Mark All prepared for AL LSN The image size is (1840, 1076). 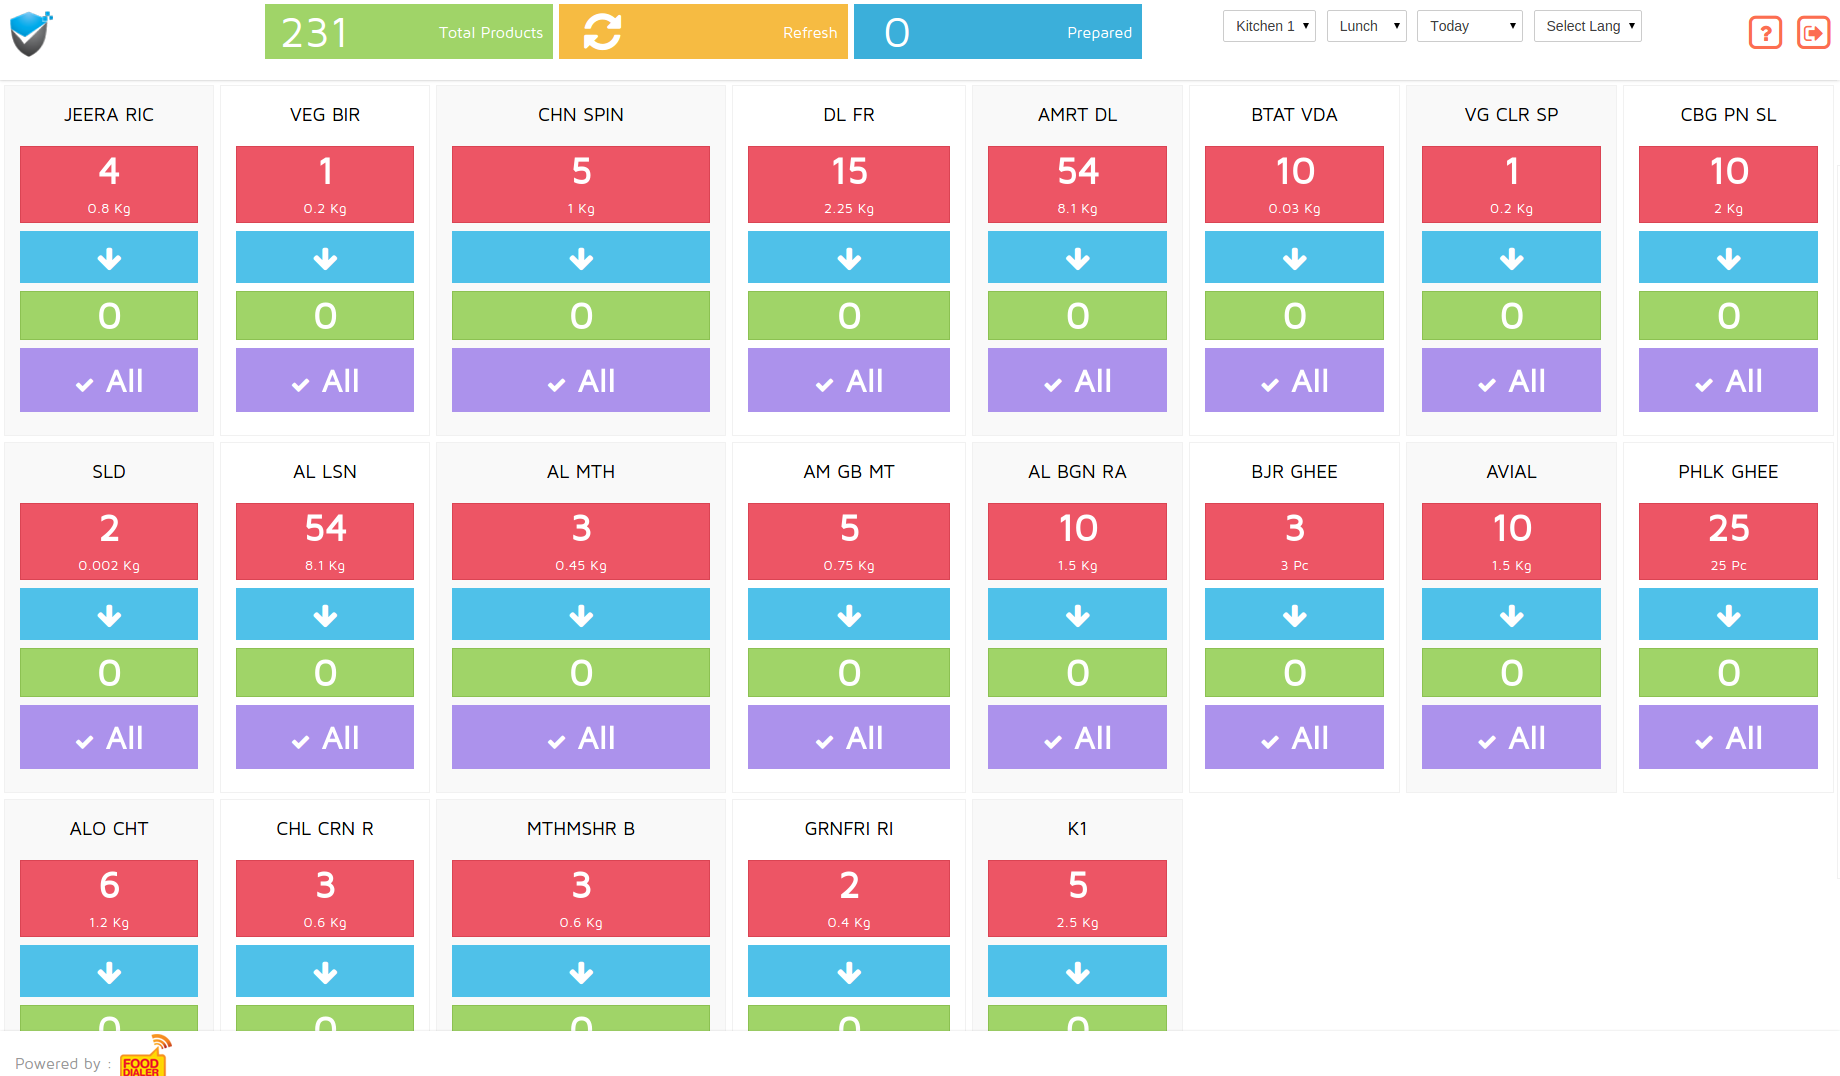(x=325, y=737)
